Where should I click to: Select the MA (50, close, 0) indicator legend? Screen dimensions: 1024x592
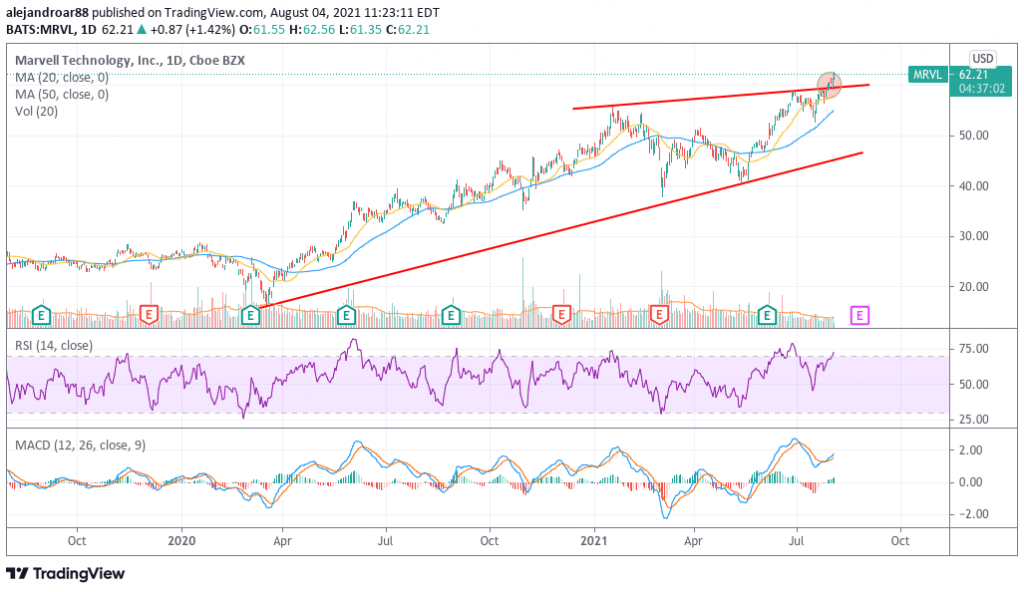(x=62, y=95)
